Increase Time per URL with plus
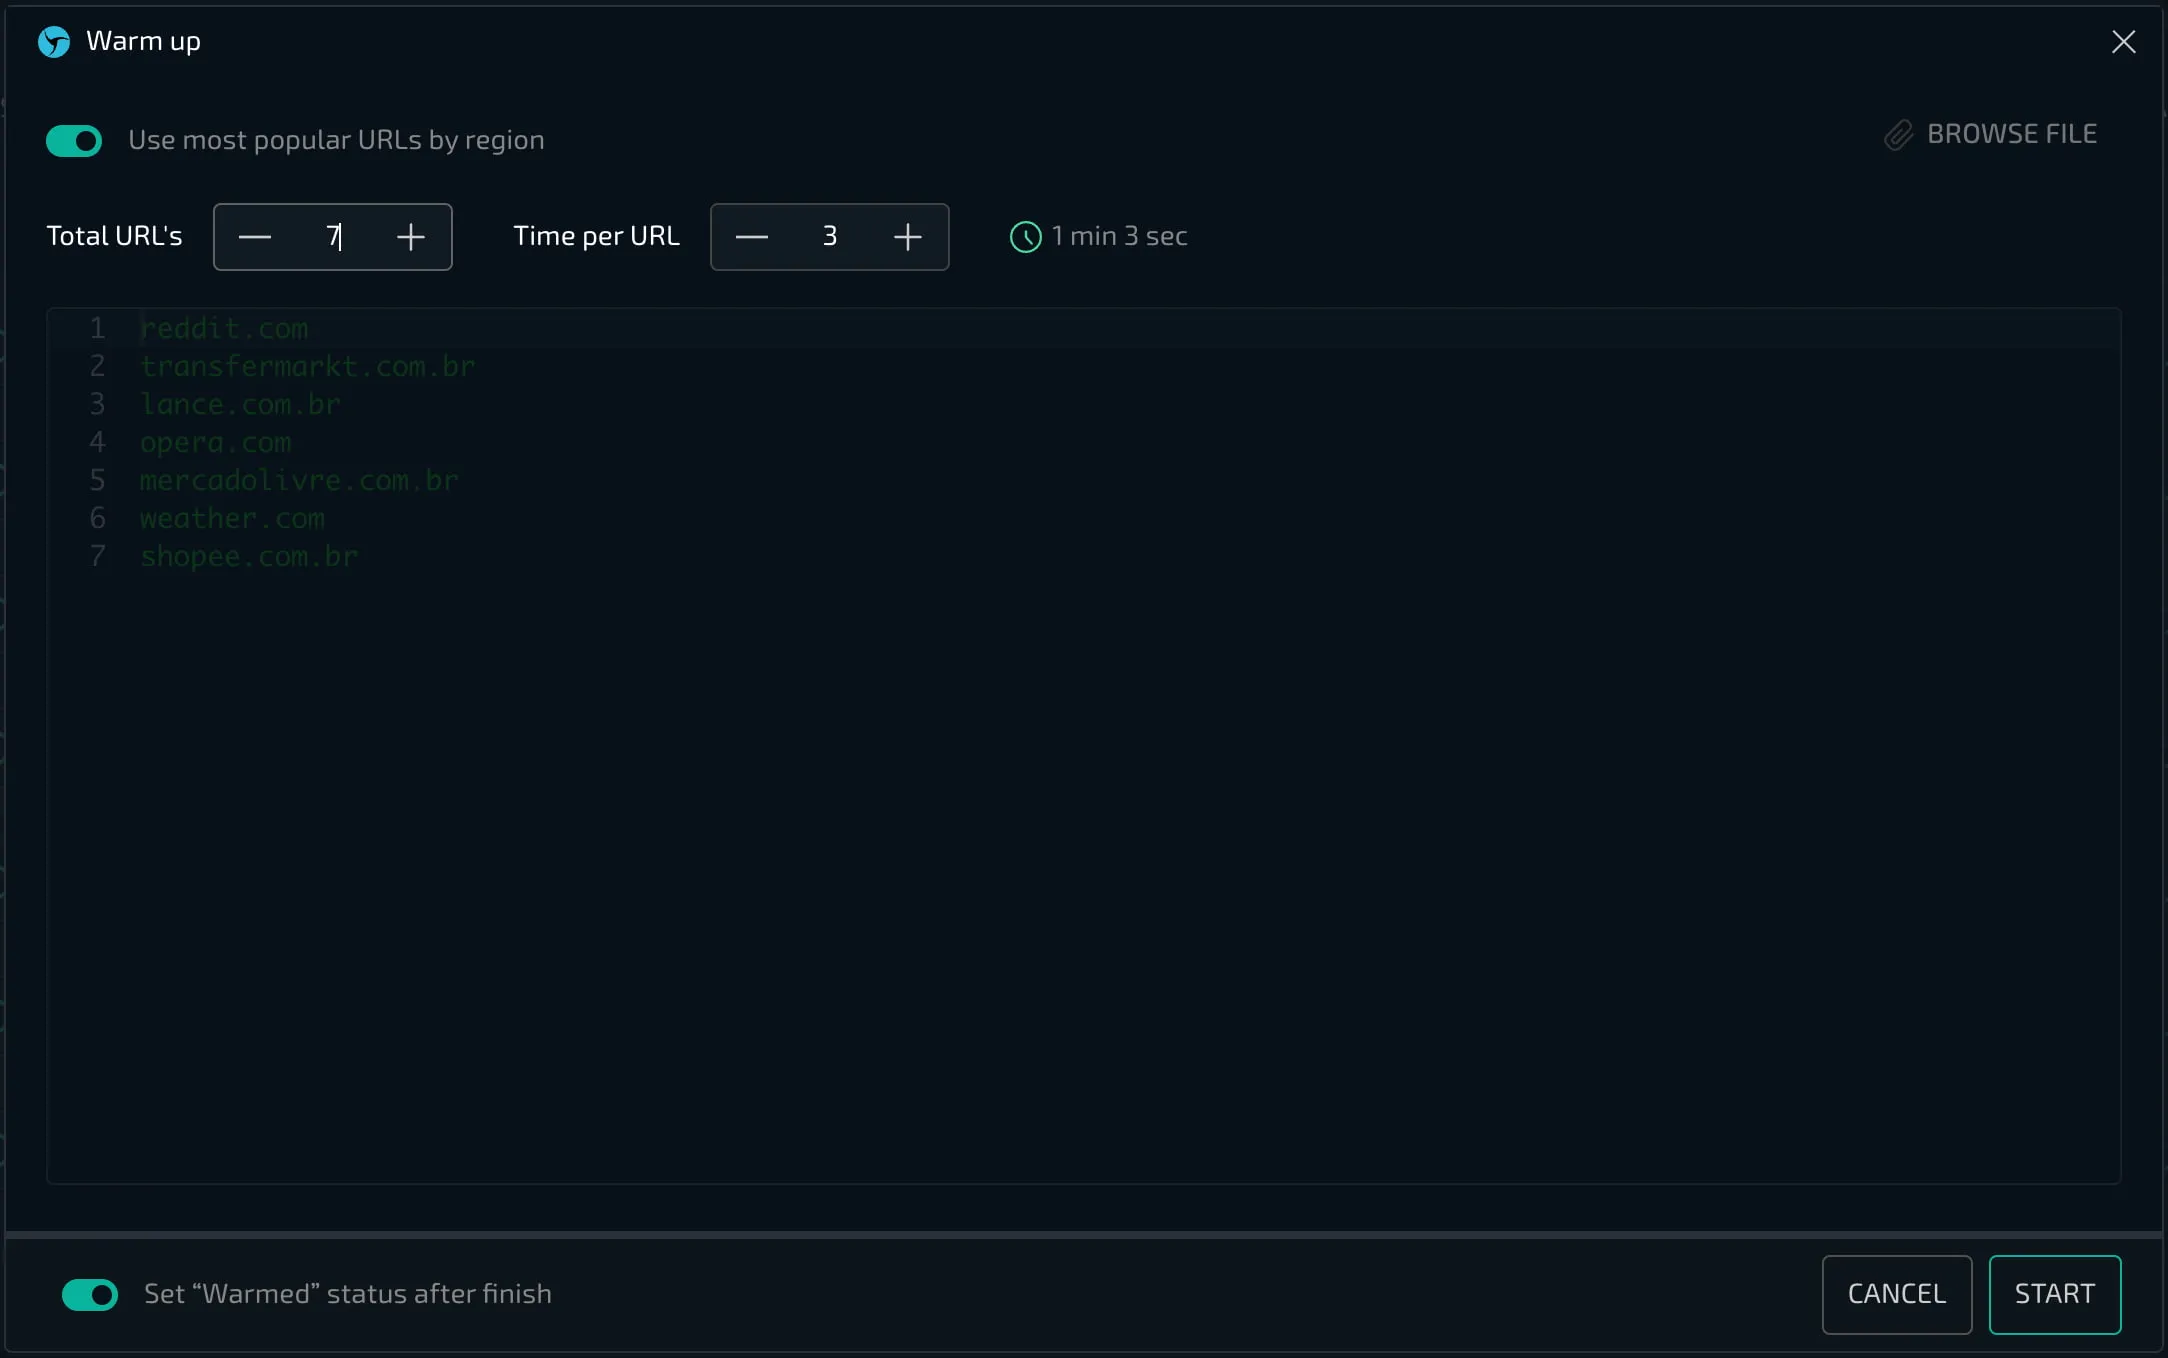 click(908, 237)
